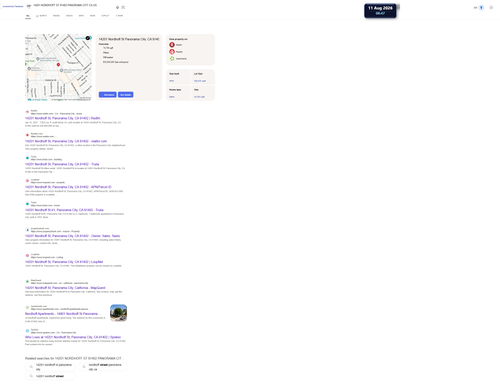Viewport: 500px width, 388px height.
Task: Switch to the News tab
Action: pyautogui.click(x=93, y=16)
